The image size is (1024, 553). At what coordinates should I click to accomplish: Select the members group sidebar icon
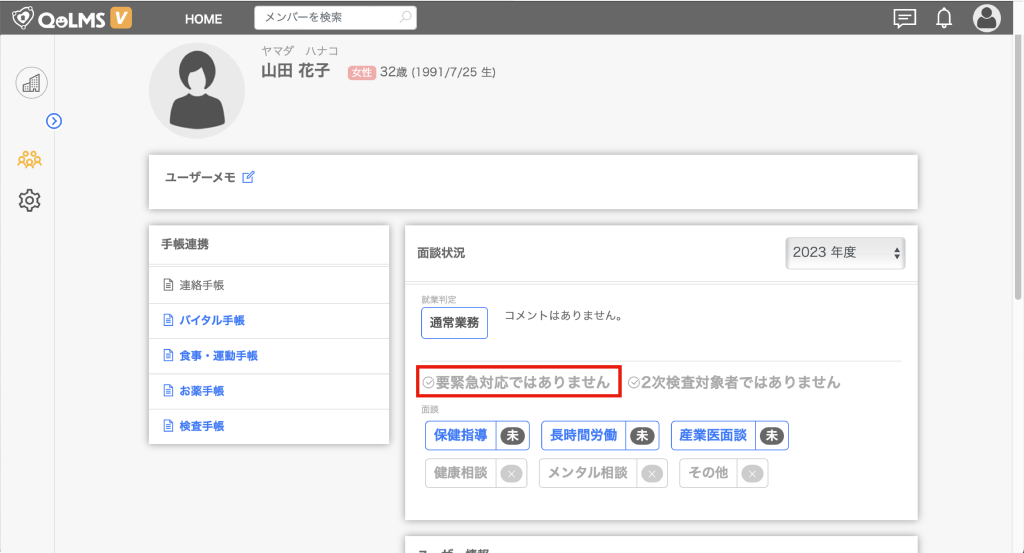[30, 158]
